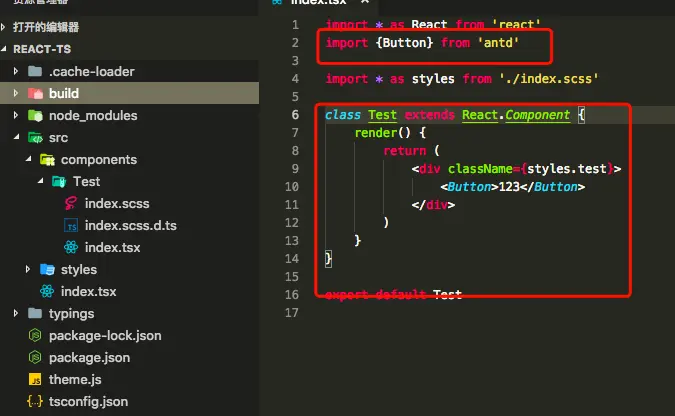Click React icon of index.tsx below styles
The image size is (675, 416).
coord(47,291)
